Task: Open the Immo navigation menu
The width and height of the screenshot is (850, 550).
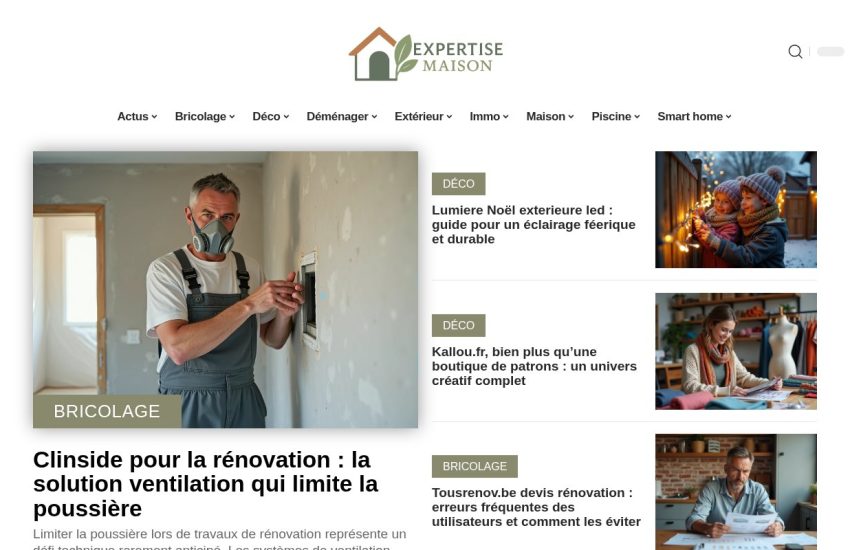Action: click(489, 117)
